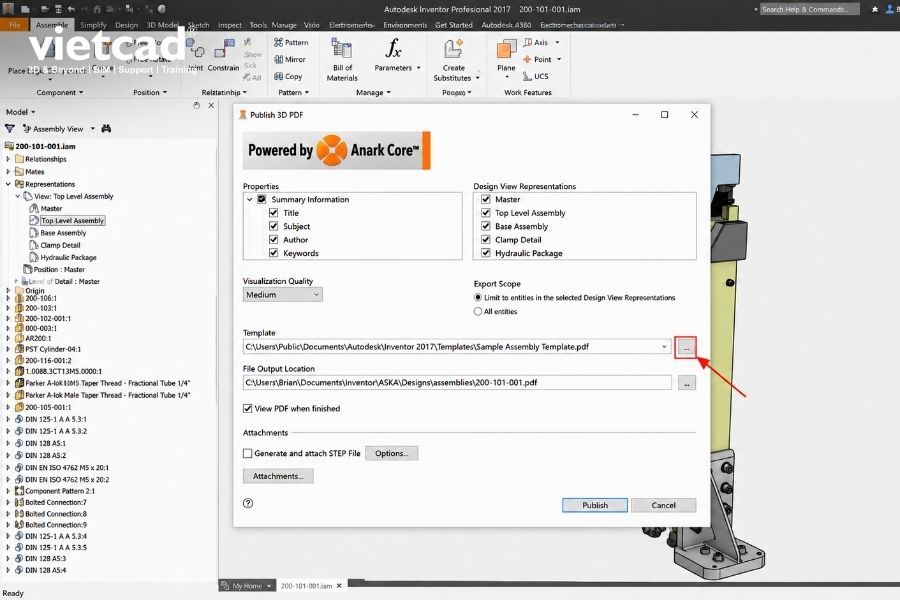Open the File menu tab

[x=15, y=25]
